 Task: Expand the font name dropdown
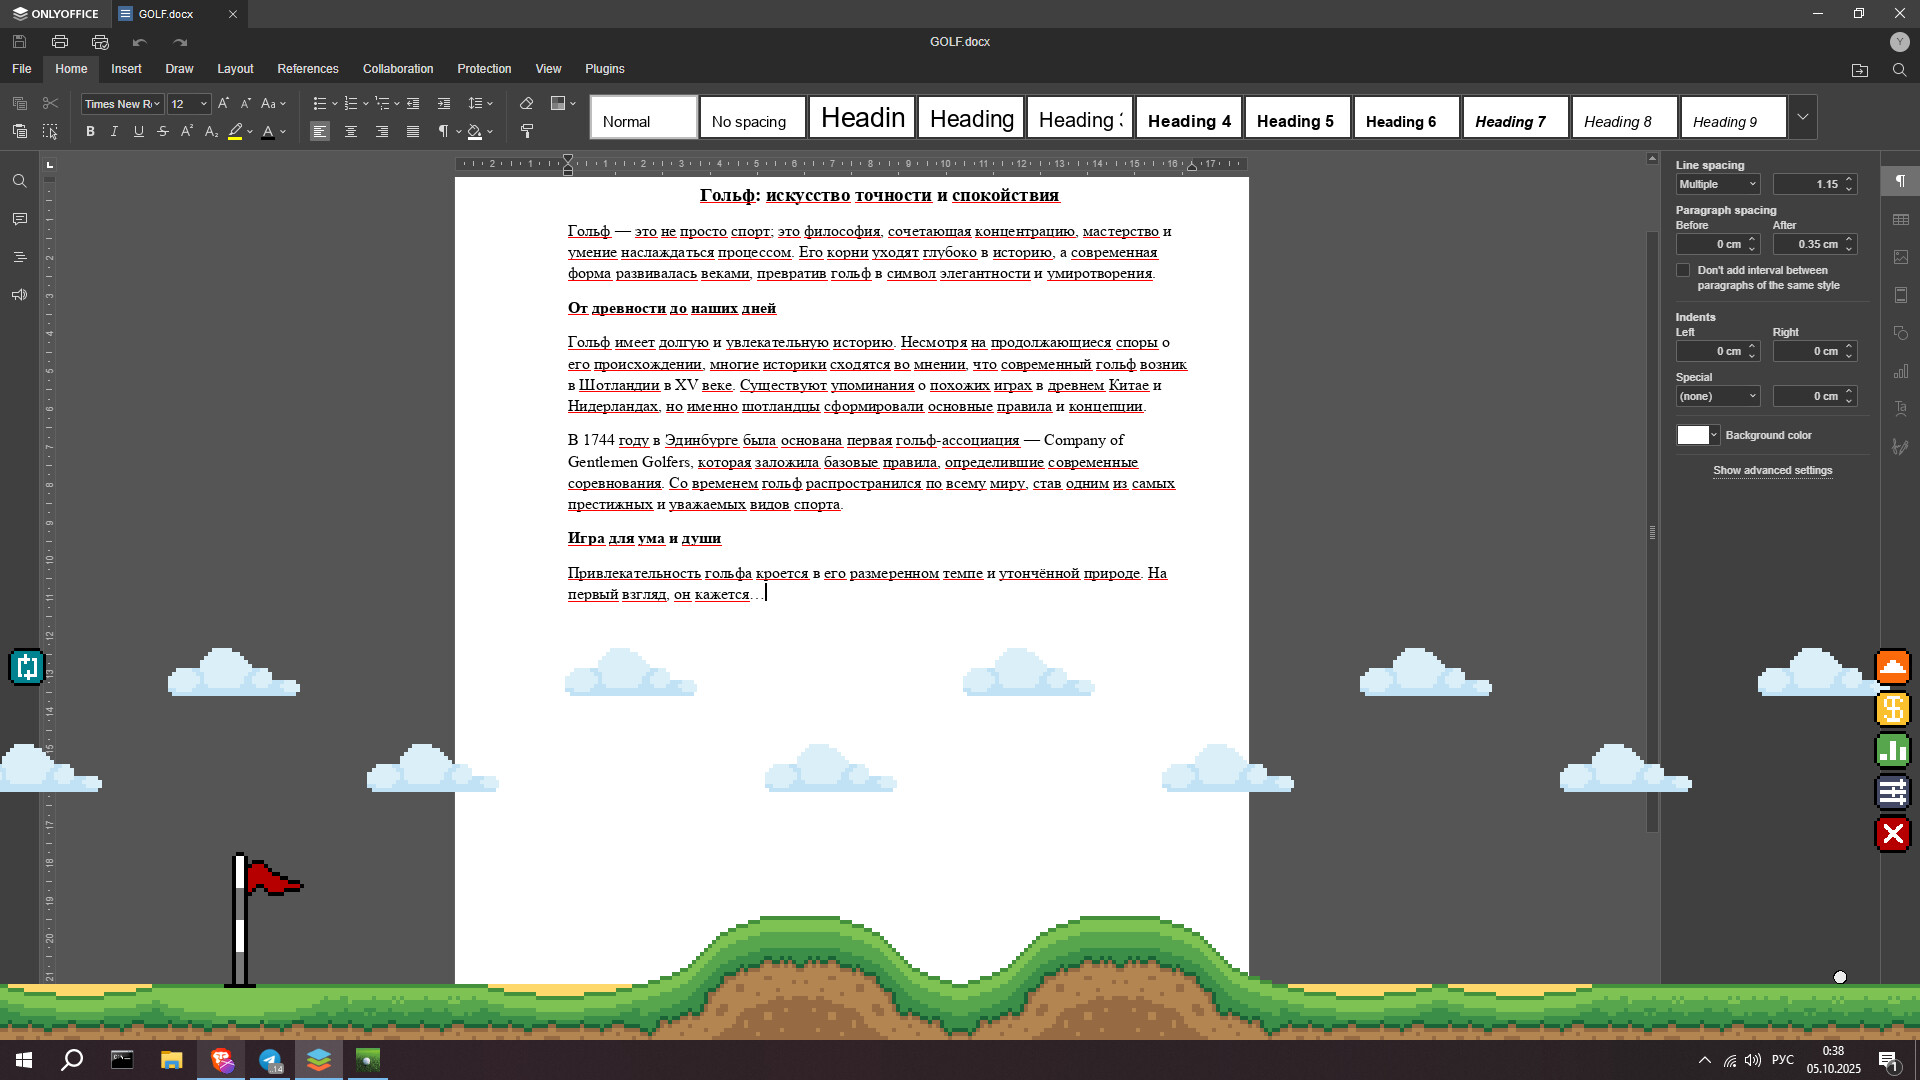(x=157, y=104)
